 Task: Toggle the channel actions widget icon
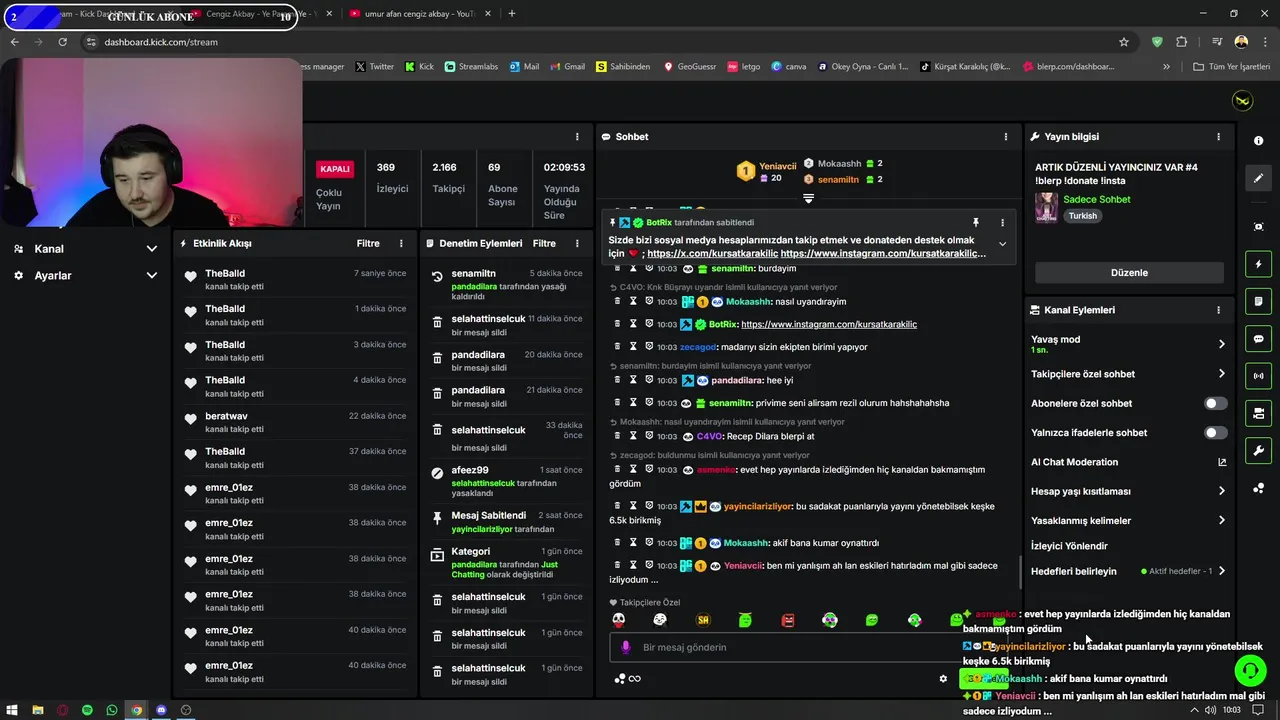pos(1258,413)
